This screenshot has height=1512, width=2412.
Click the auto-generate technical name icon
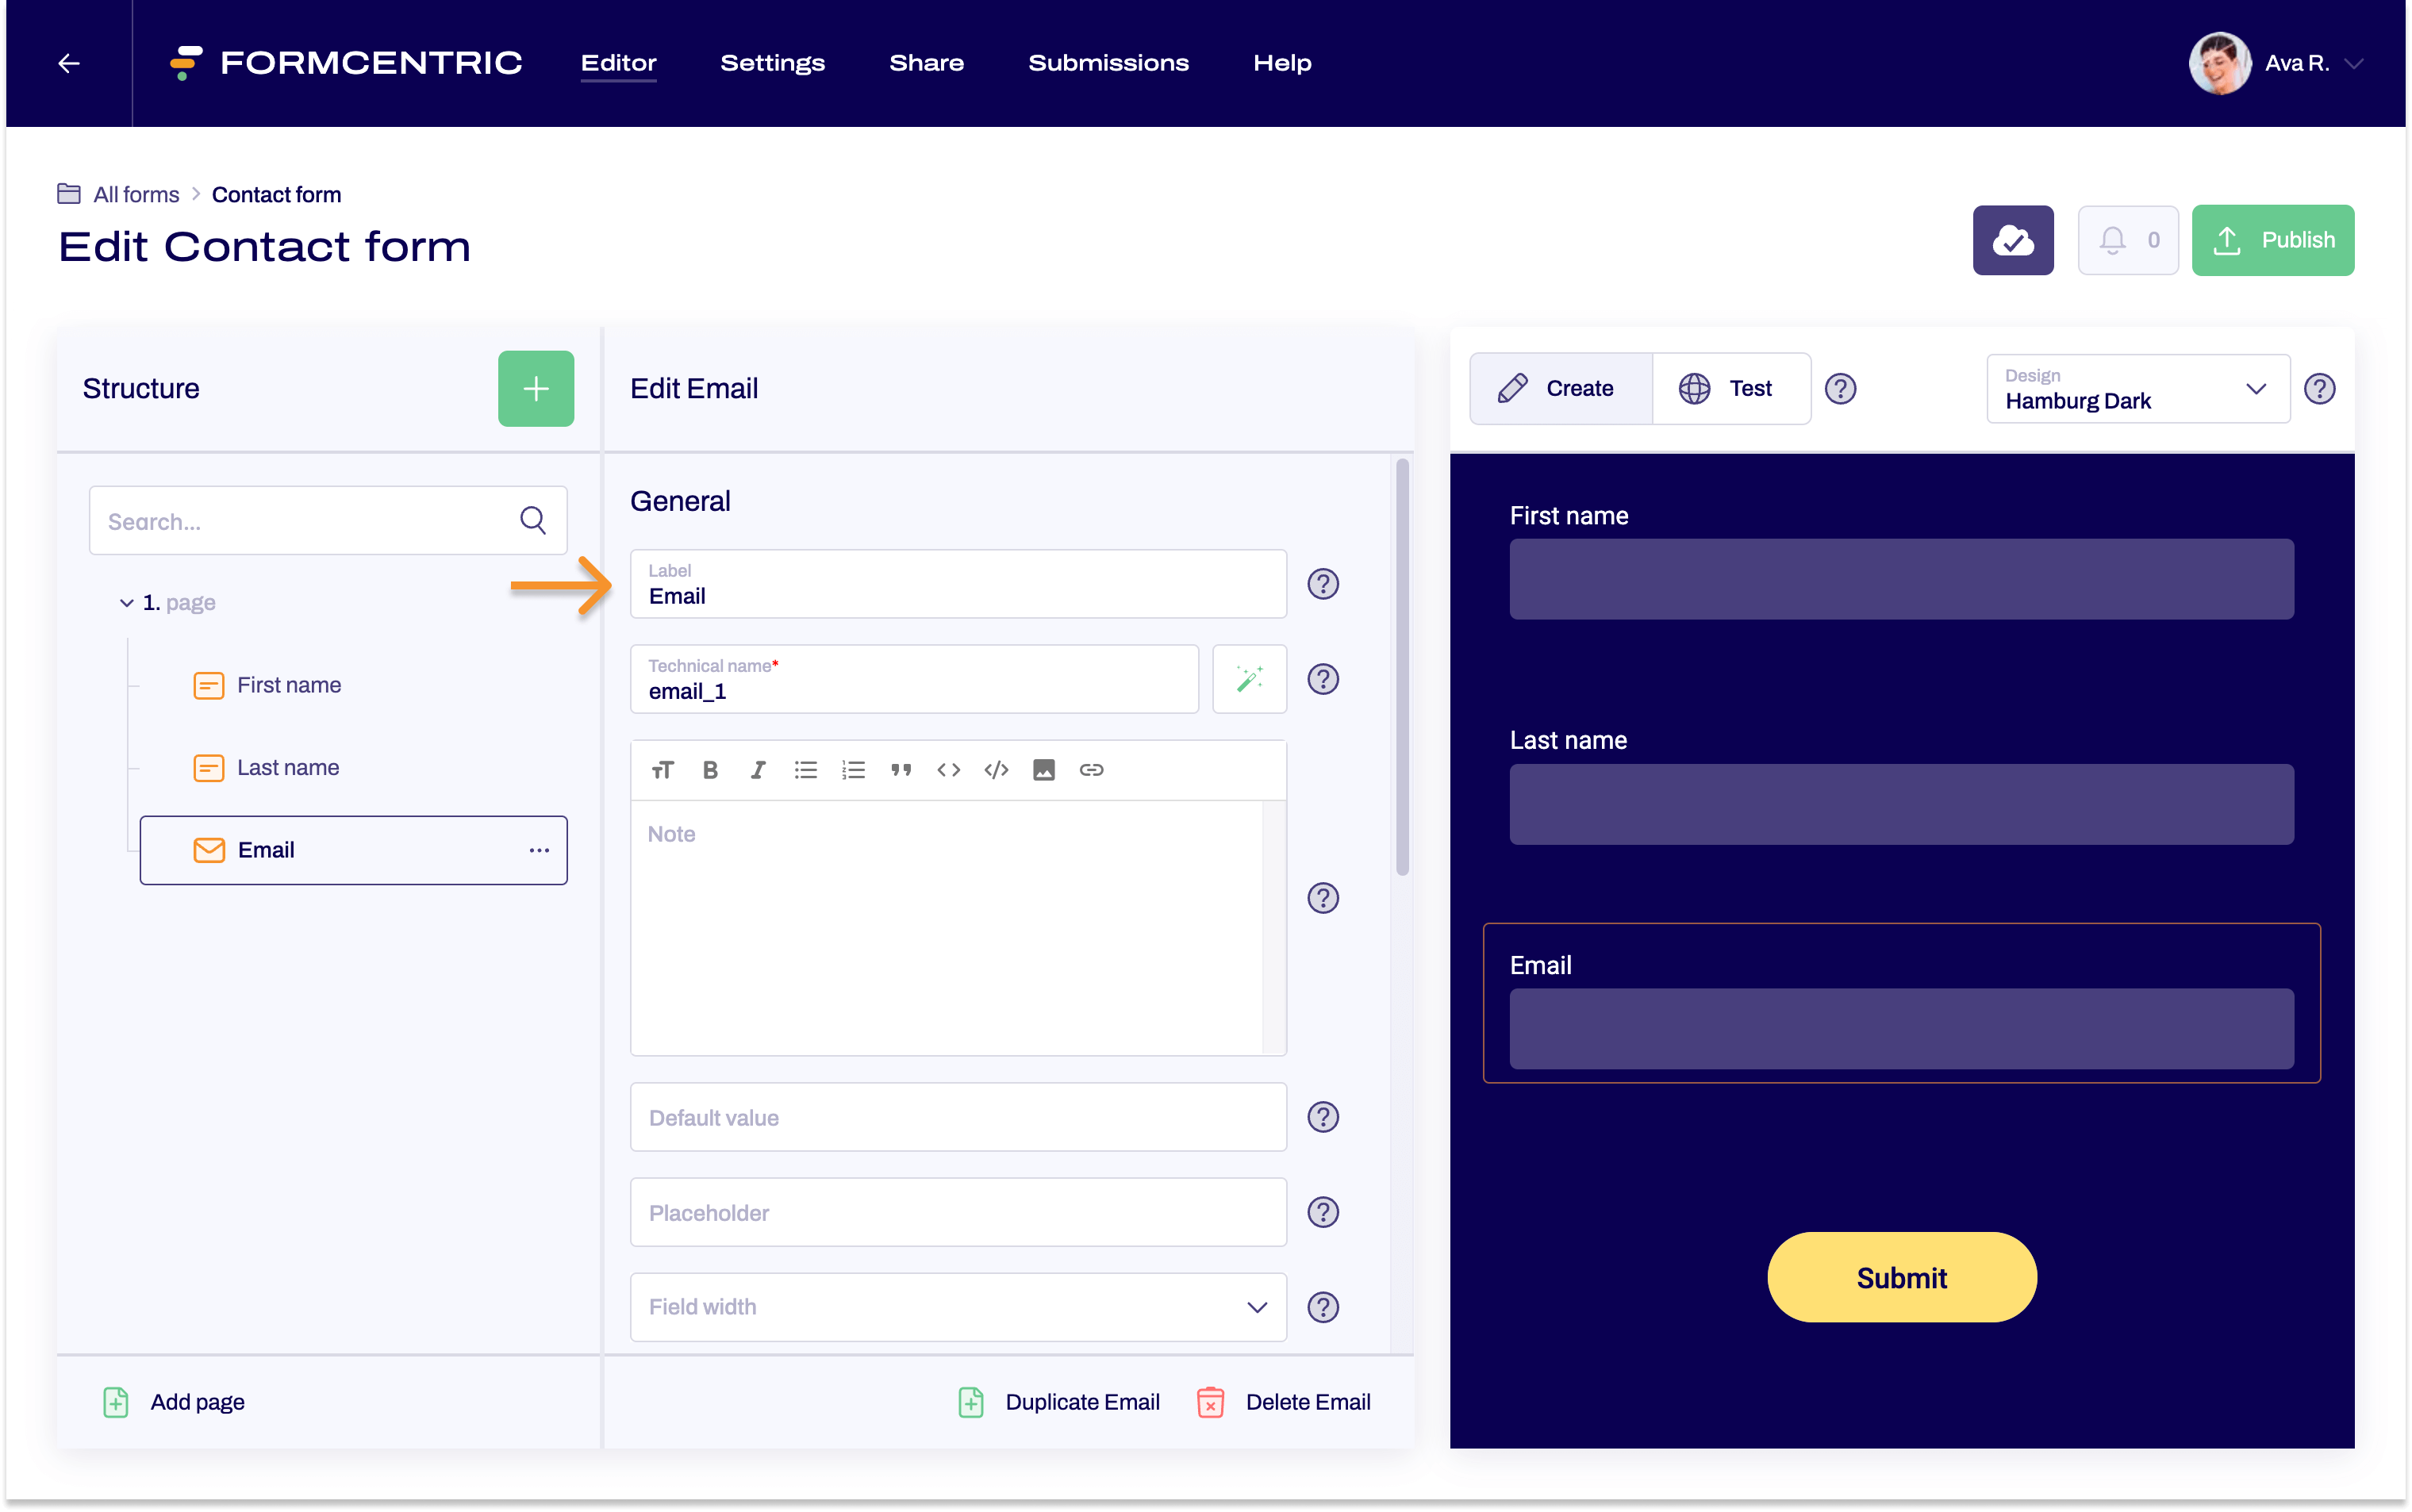click(x=1250, y=677)
